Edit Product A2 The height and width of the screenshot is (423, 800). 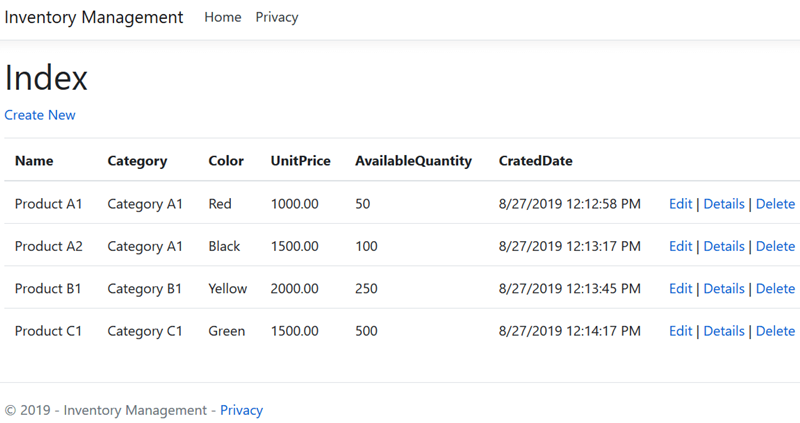pos(680,246)
